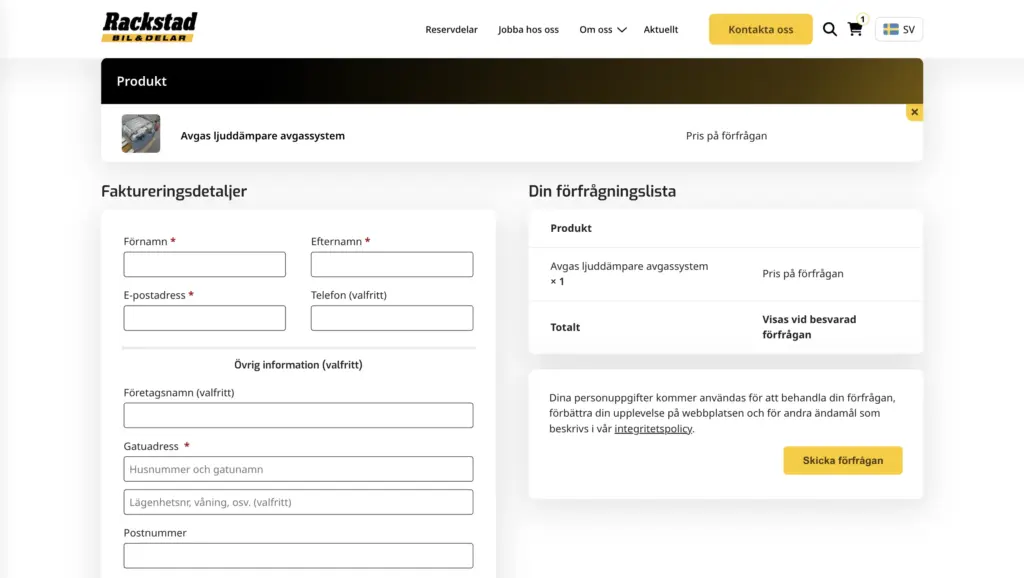
Task: Click the Rackstad Bil & Delar logo
Action: click(x=148, y=26)
